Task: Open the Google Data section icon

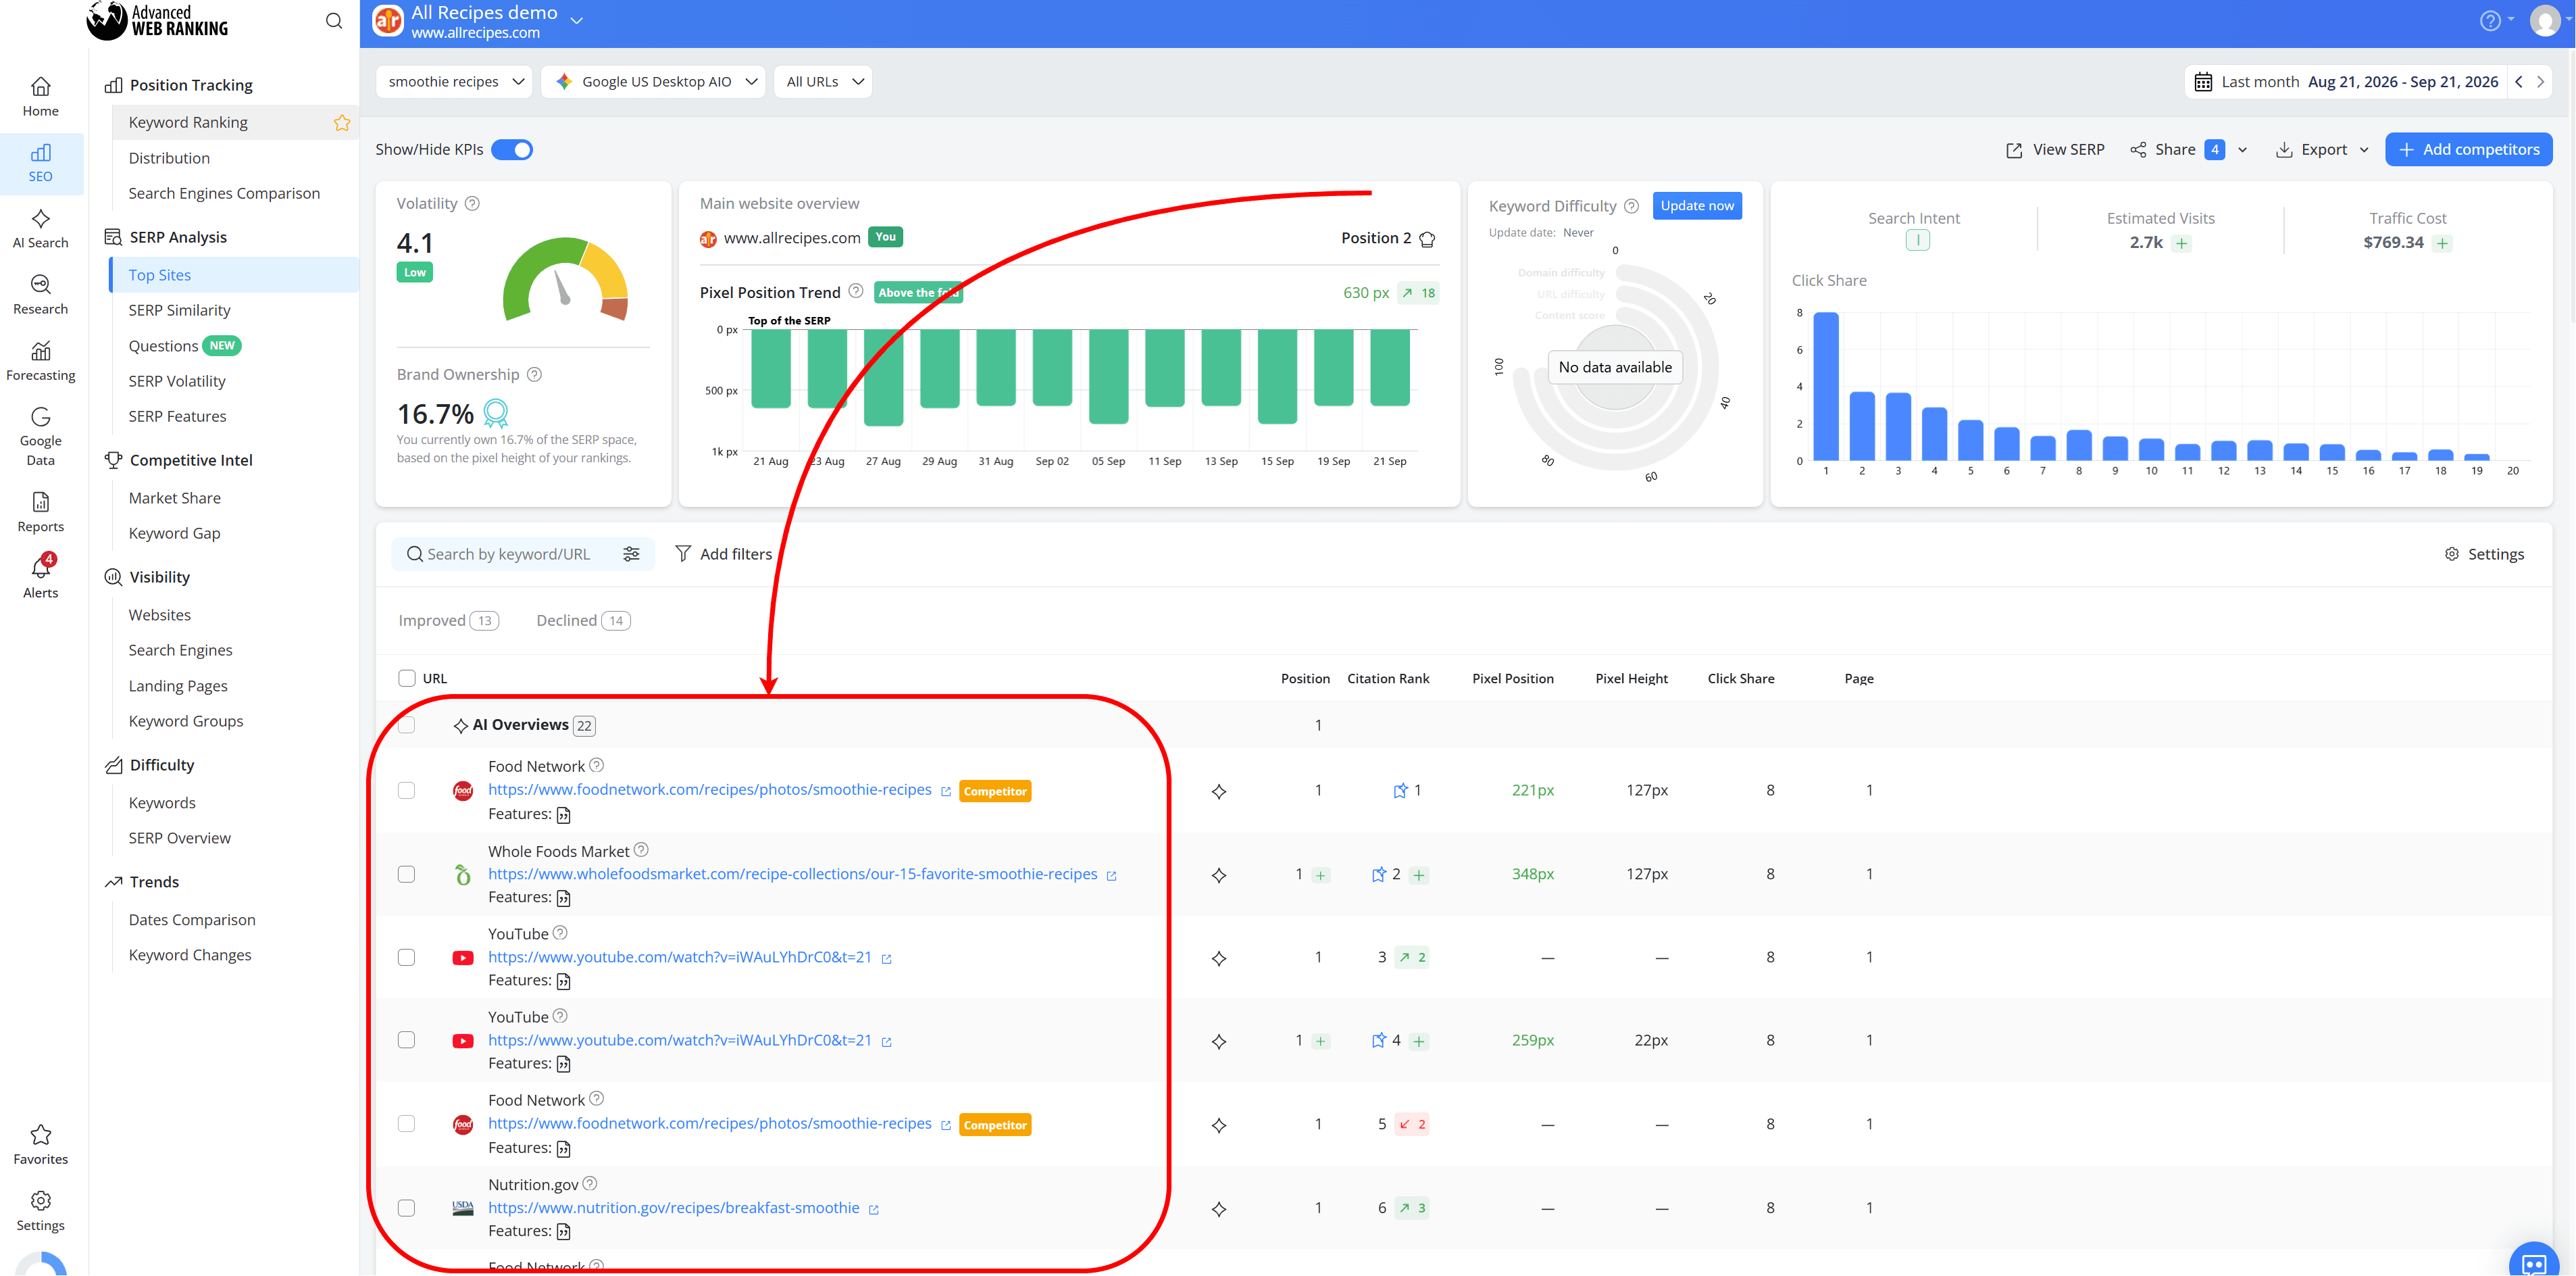Action: coord(40,417)
